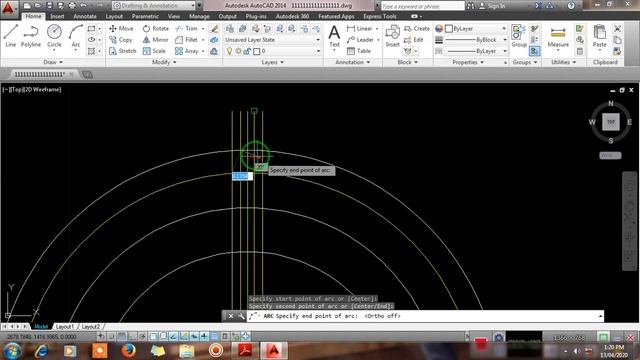Screen dimensions: 640x360
Task: Click the command line input field
Action: [424, 316]
